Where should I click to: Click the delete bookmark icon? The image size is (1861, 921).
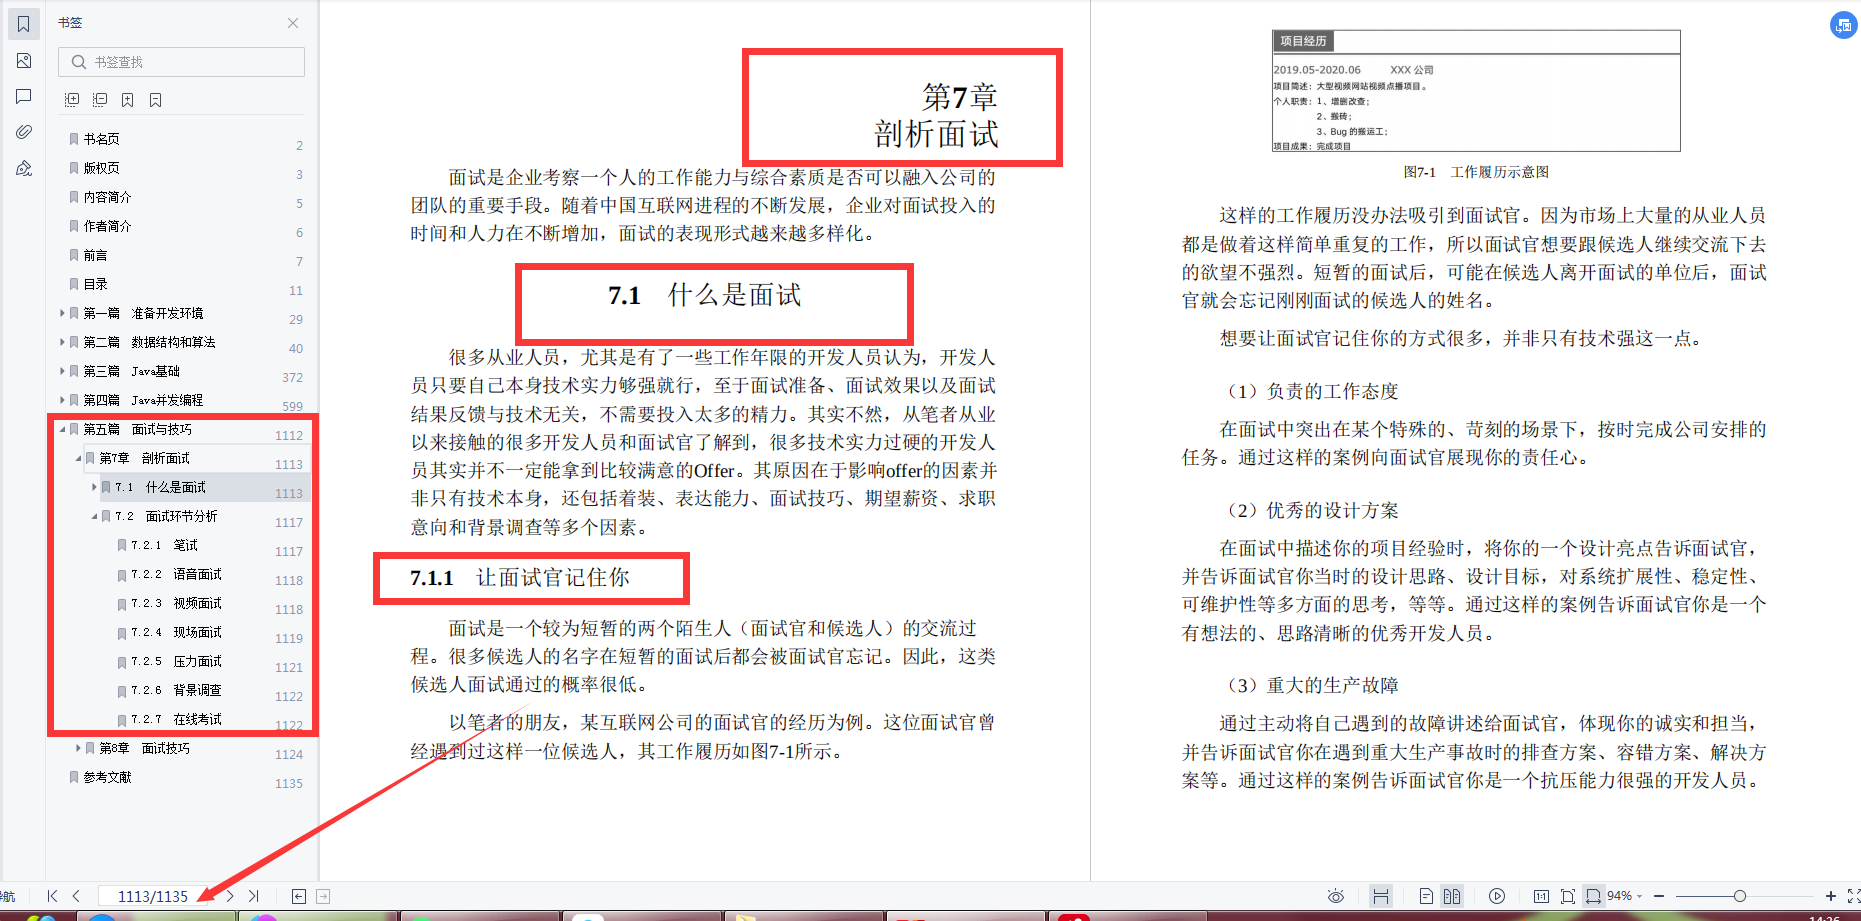click(x=155, y=100)
